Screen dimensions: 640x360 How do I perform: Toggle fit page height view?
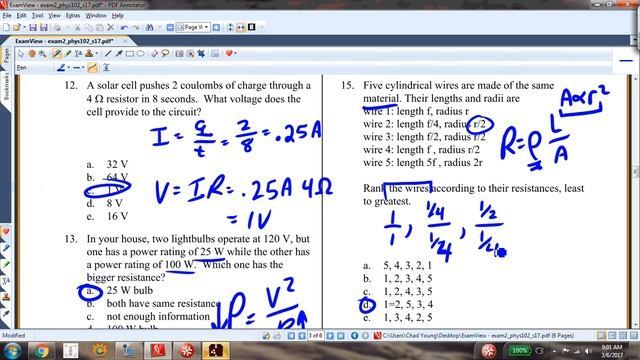pos(230,27)
